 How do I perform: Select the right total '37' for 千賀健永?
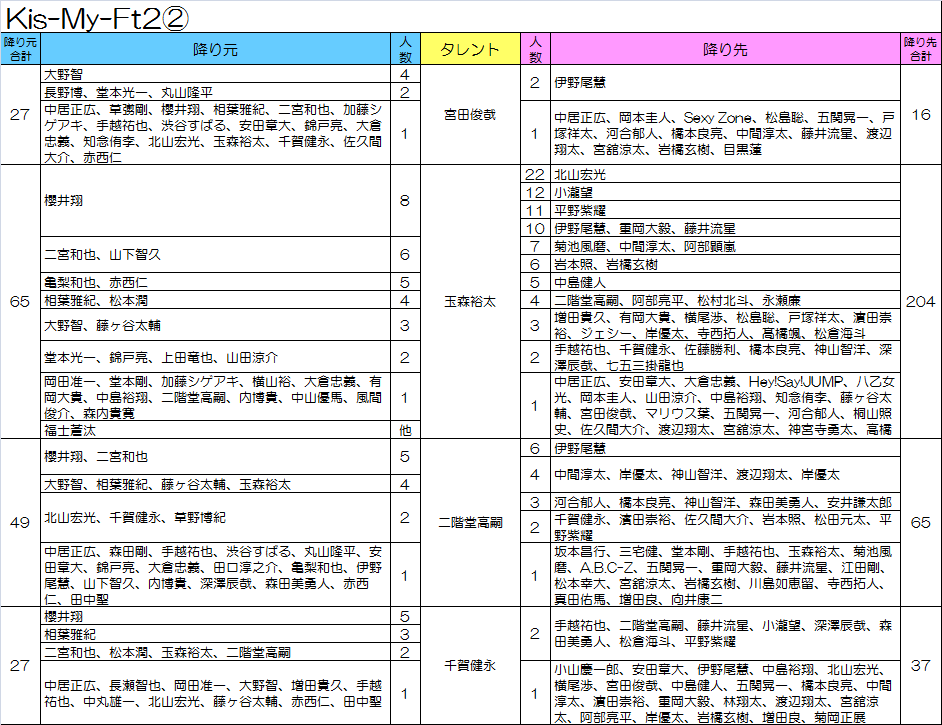click(x=920, y=666)
